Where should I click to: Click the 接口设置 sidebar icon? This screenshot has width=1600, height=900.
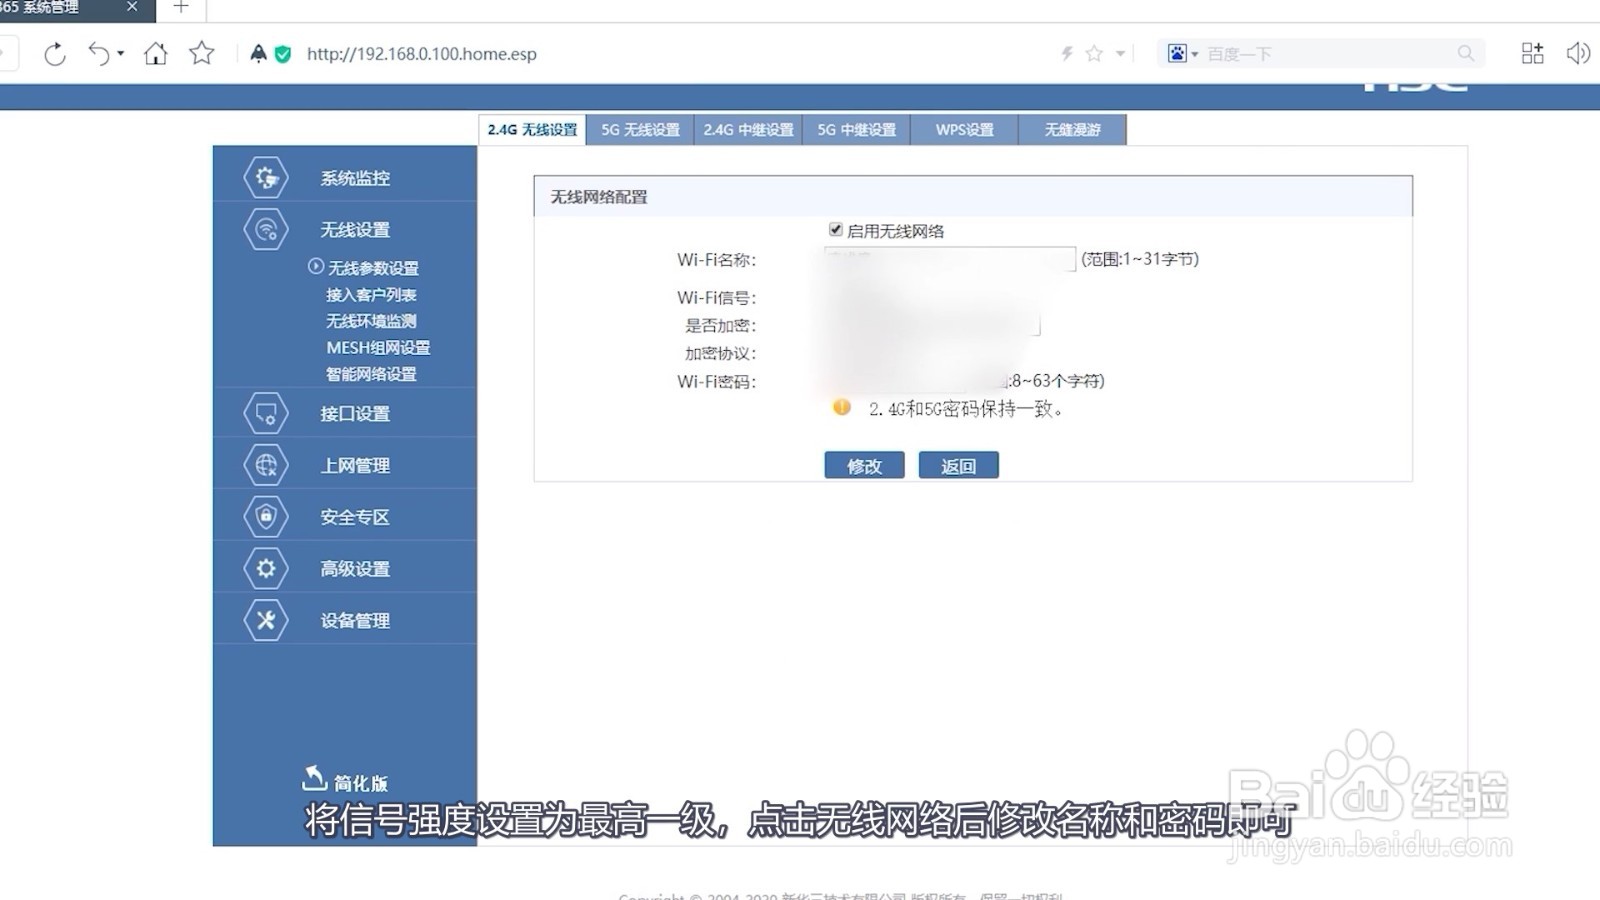(x=266, y=413)
